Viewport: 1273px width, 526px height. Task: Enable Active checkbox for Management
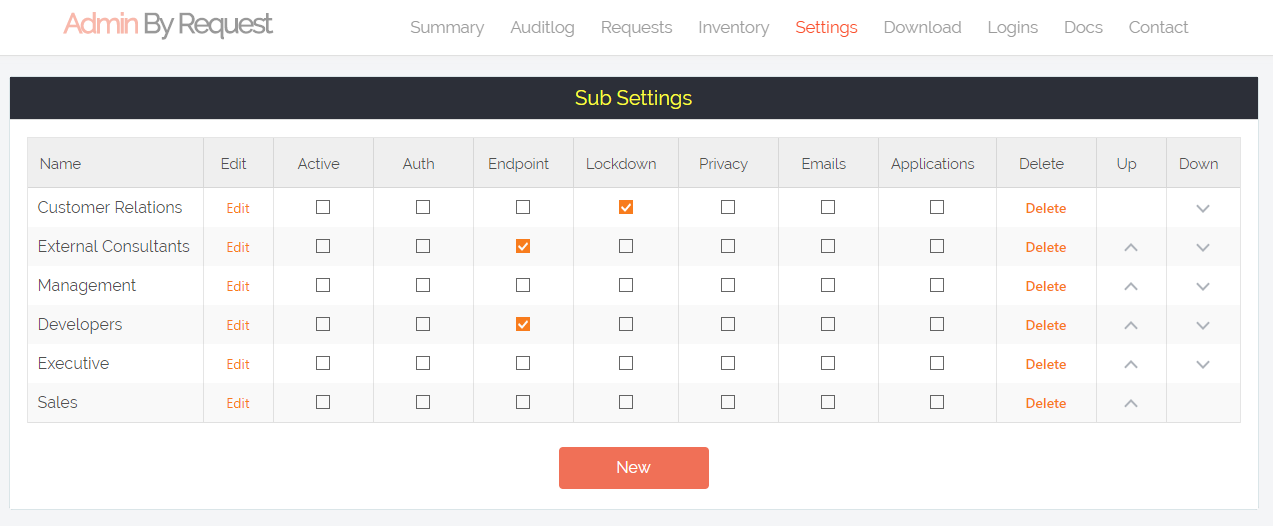click(323, 285)
